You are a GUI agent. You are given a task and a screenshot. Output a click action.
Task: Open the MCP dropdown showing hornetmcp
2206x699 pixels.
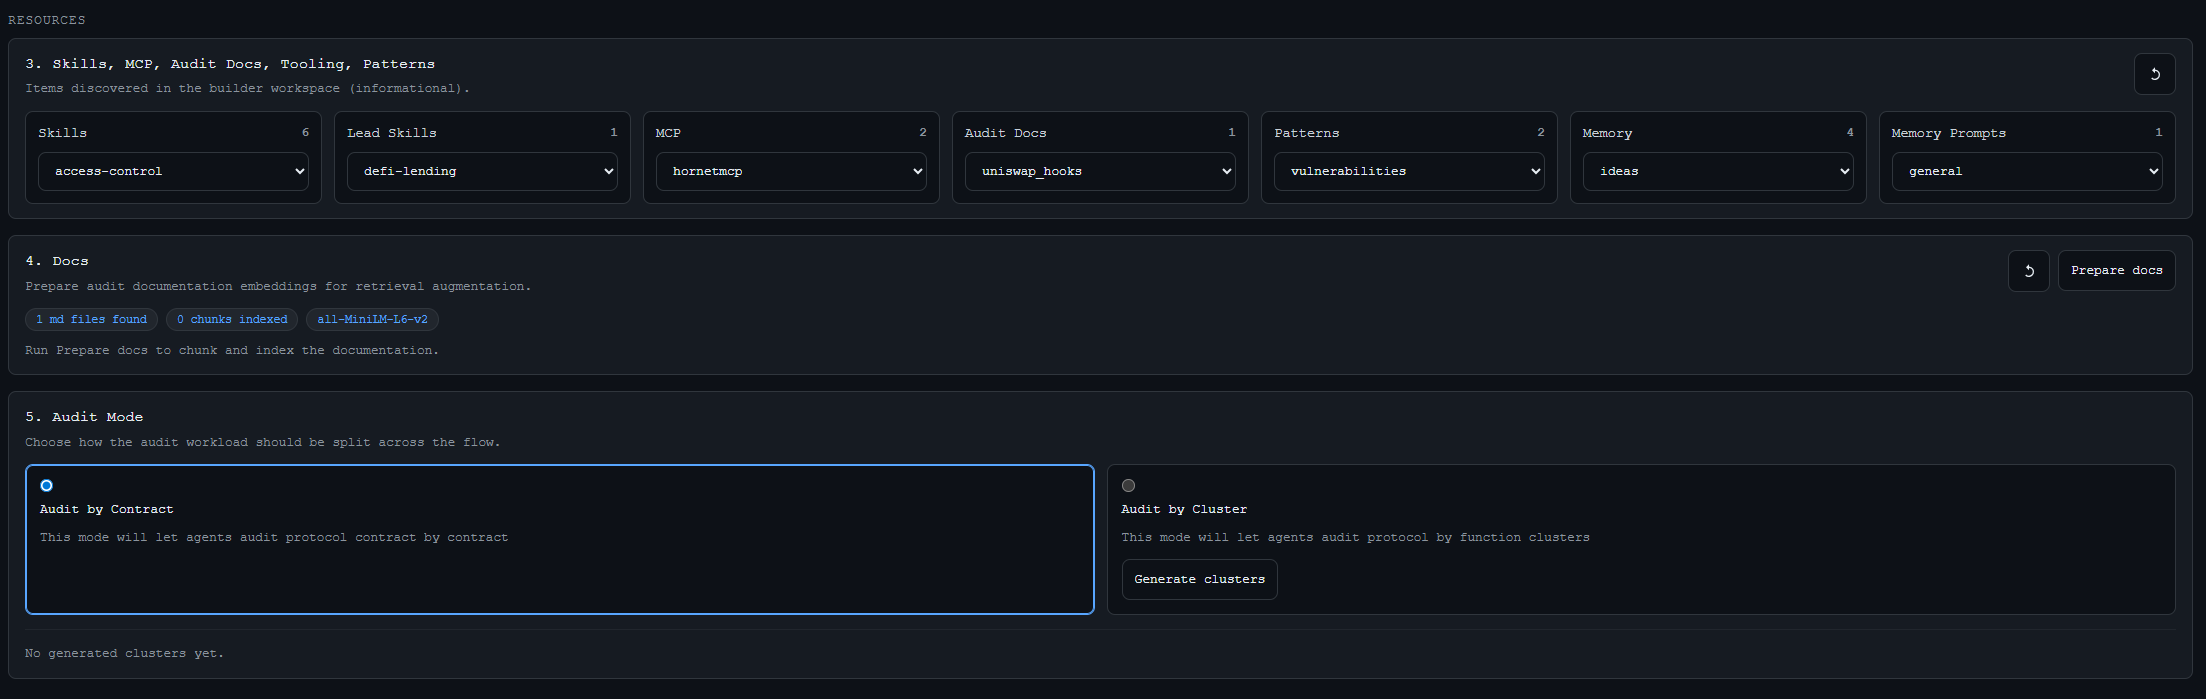791,171
